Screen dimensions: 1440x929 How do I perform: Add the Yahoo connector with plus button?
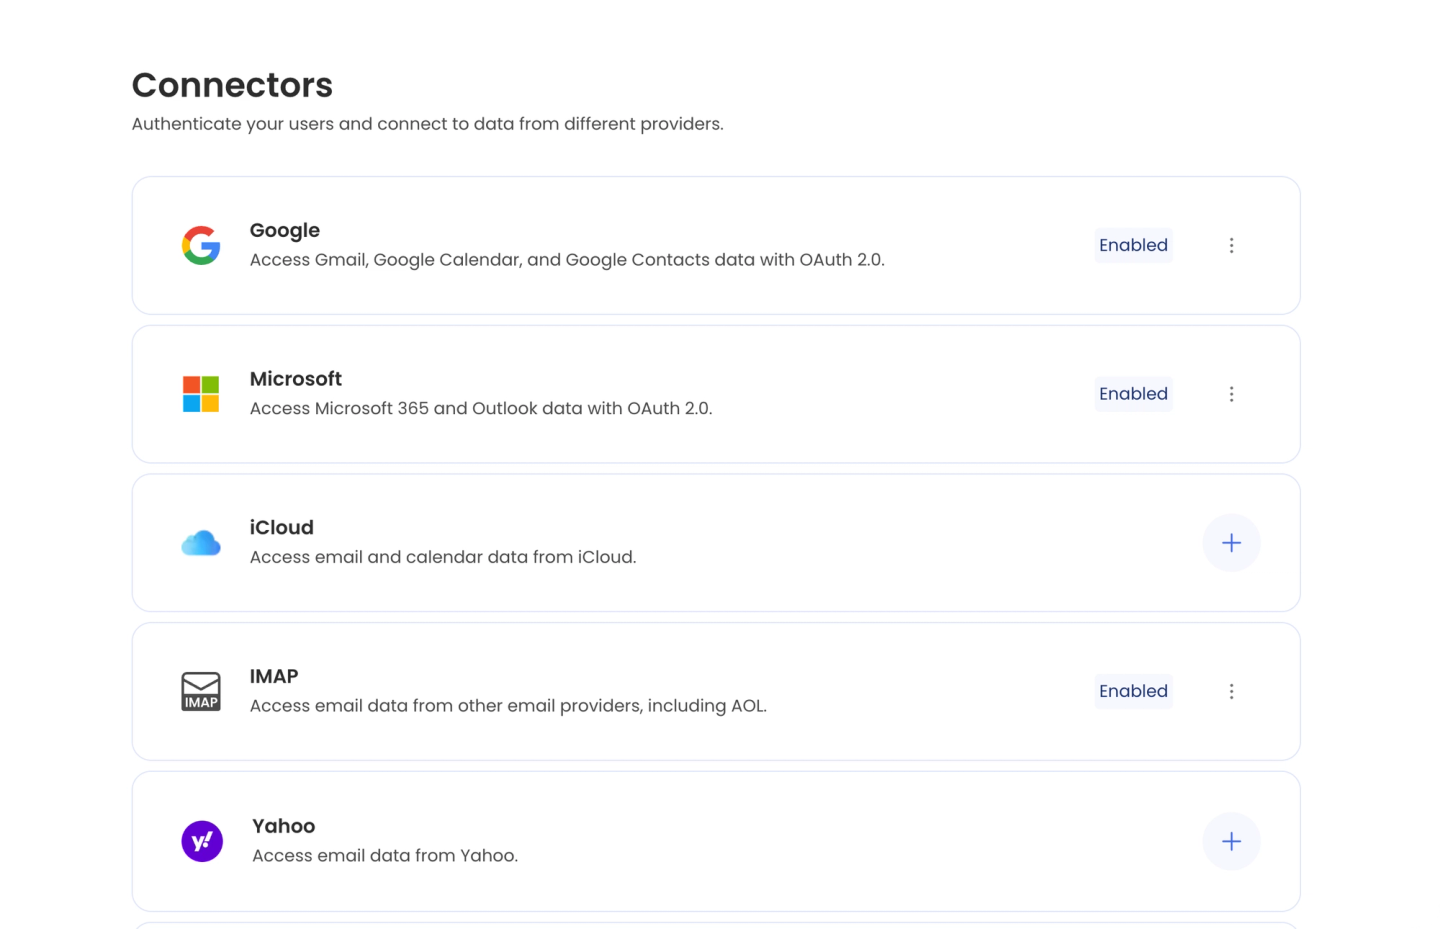pos(1231,841)
